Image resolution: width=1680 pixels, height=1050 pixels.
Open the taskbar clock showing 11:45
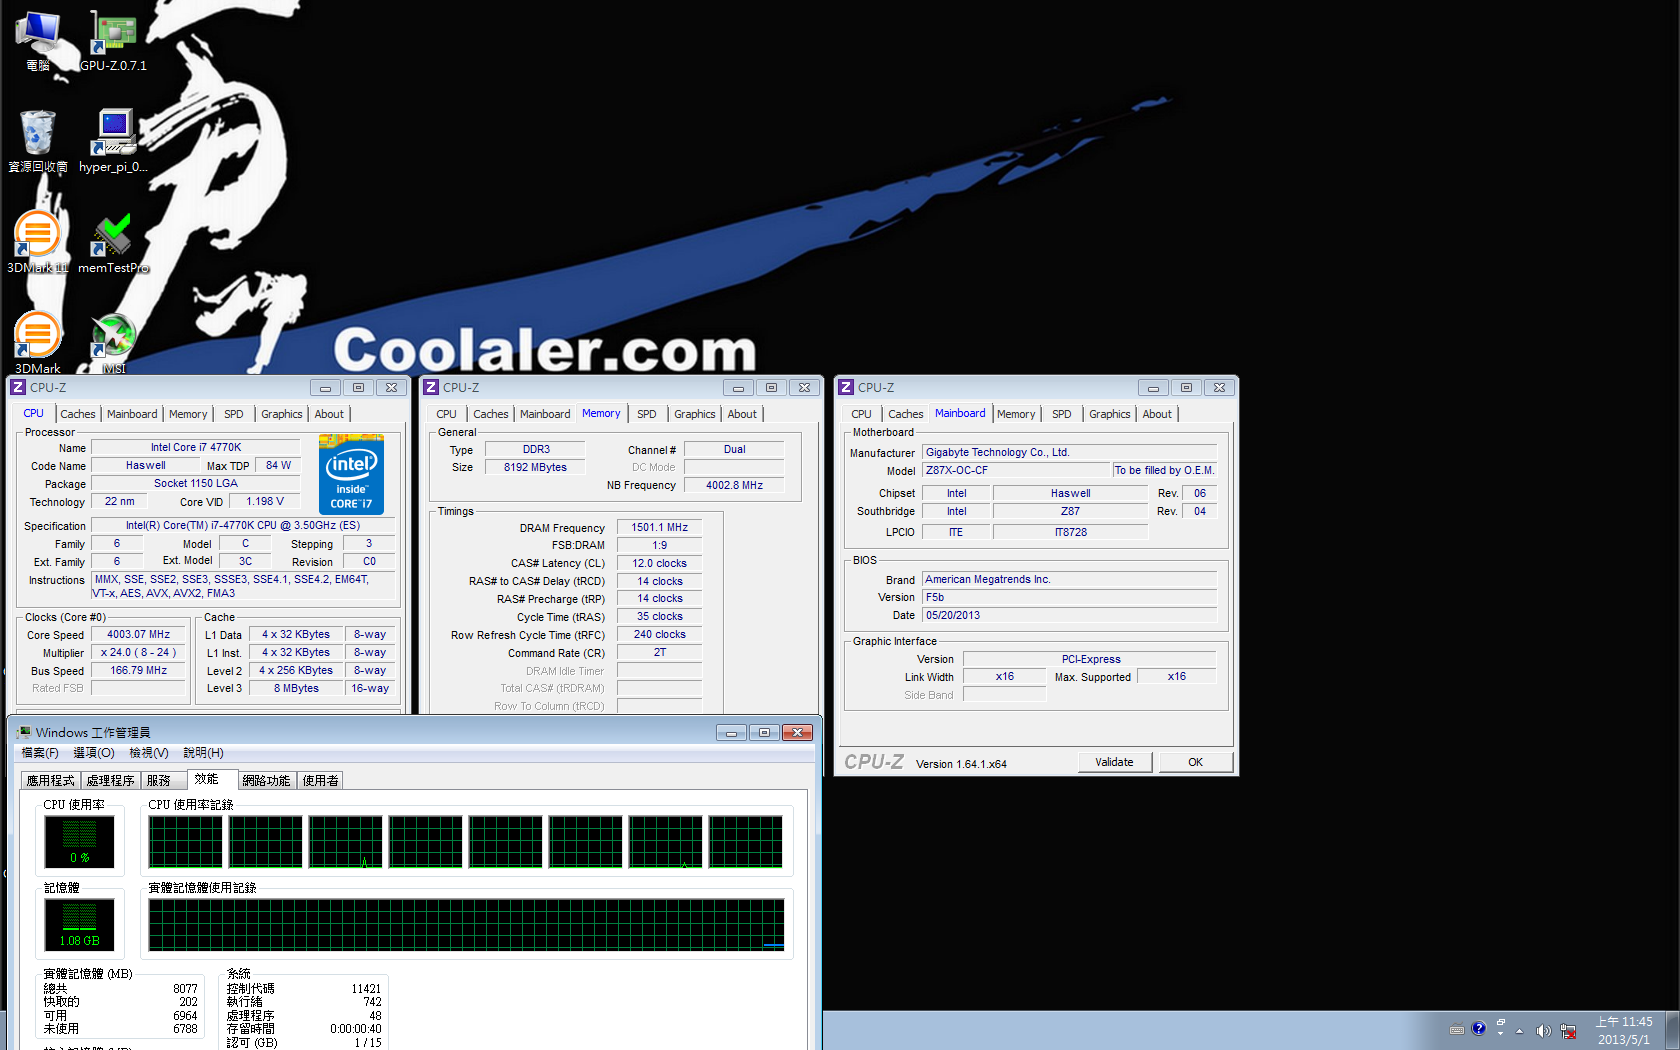(x=1624, y=1031)
